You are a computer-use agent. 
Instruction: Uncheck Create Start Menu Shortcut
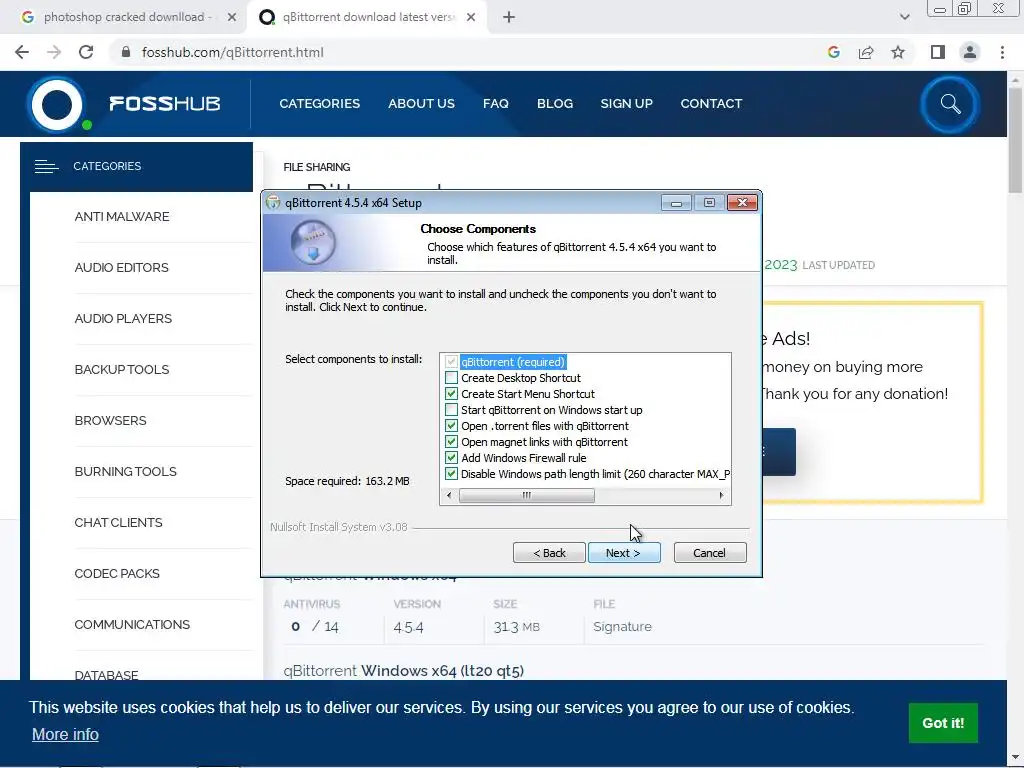(451, 394)
